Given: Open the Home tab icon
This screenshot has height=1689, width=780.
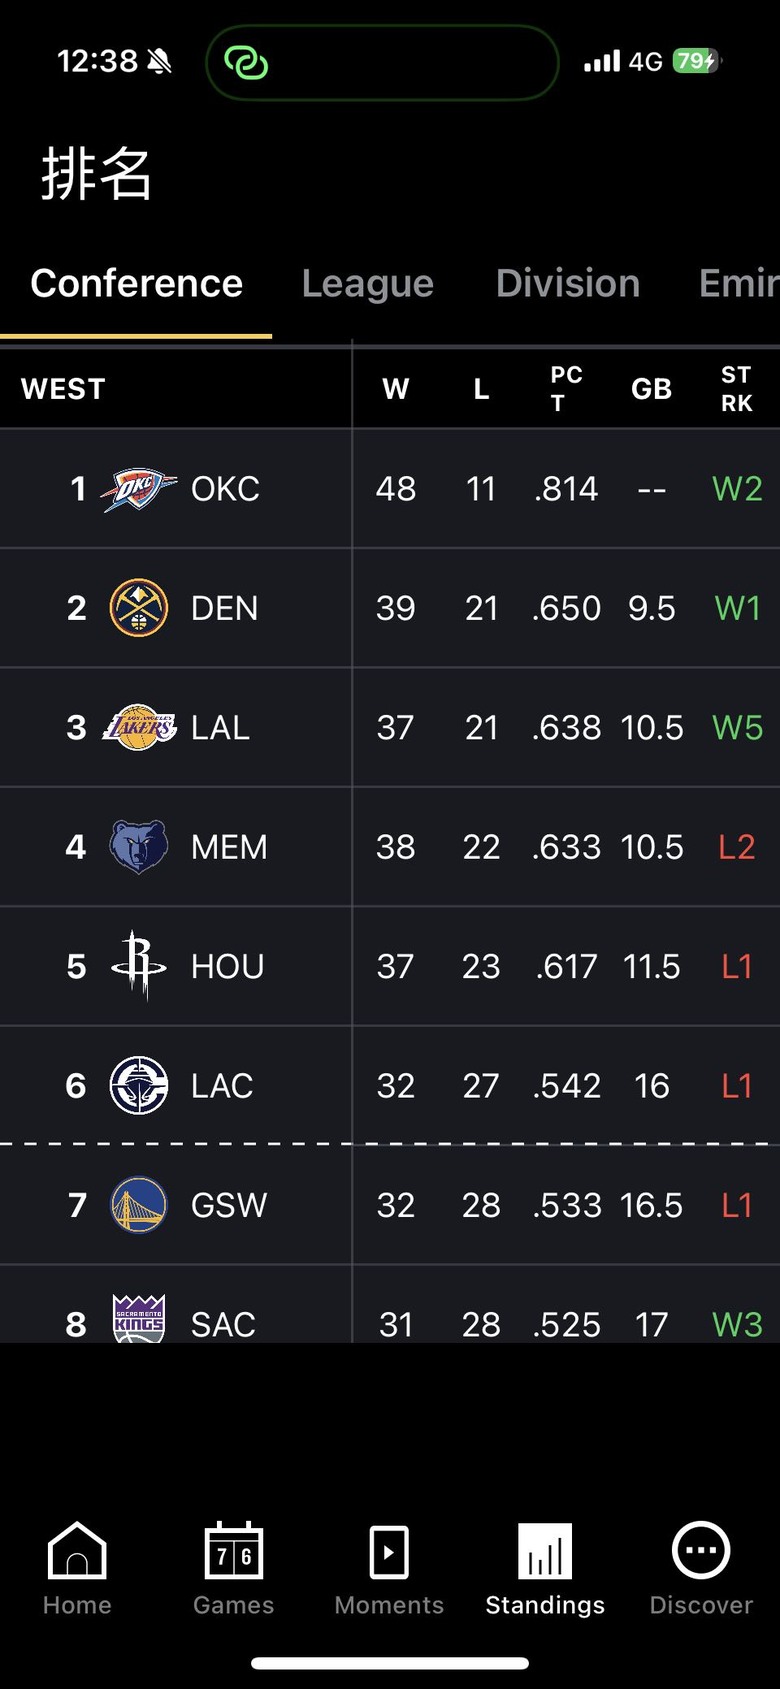Looking at the screenshot, I should point(77,1550).
